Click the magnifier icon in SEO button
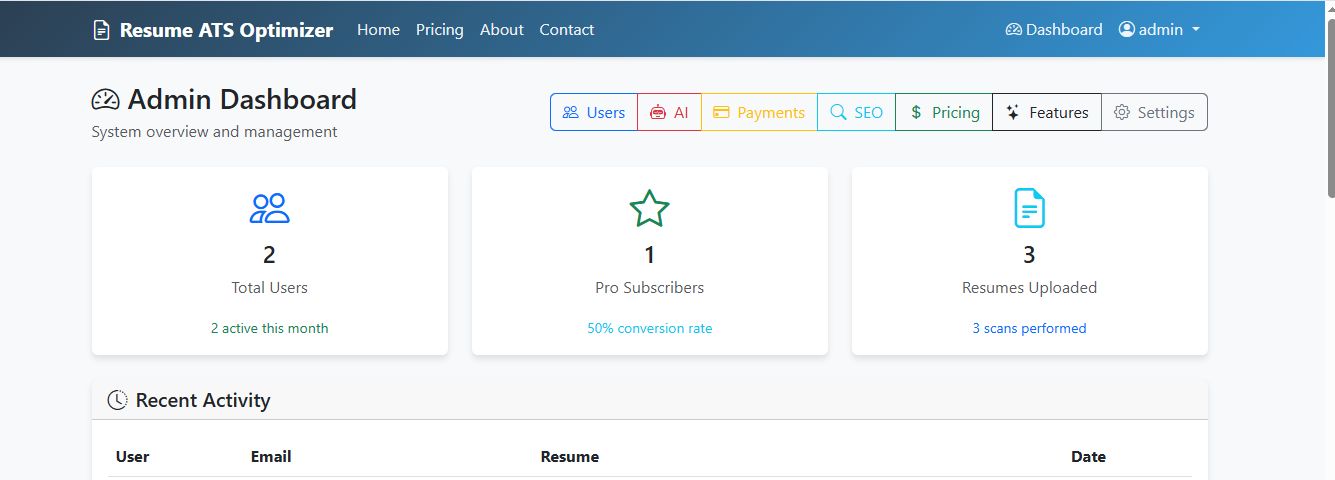 [x=838, y=112]
